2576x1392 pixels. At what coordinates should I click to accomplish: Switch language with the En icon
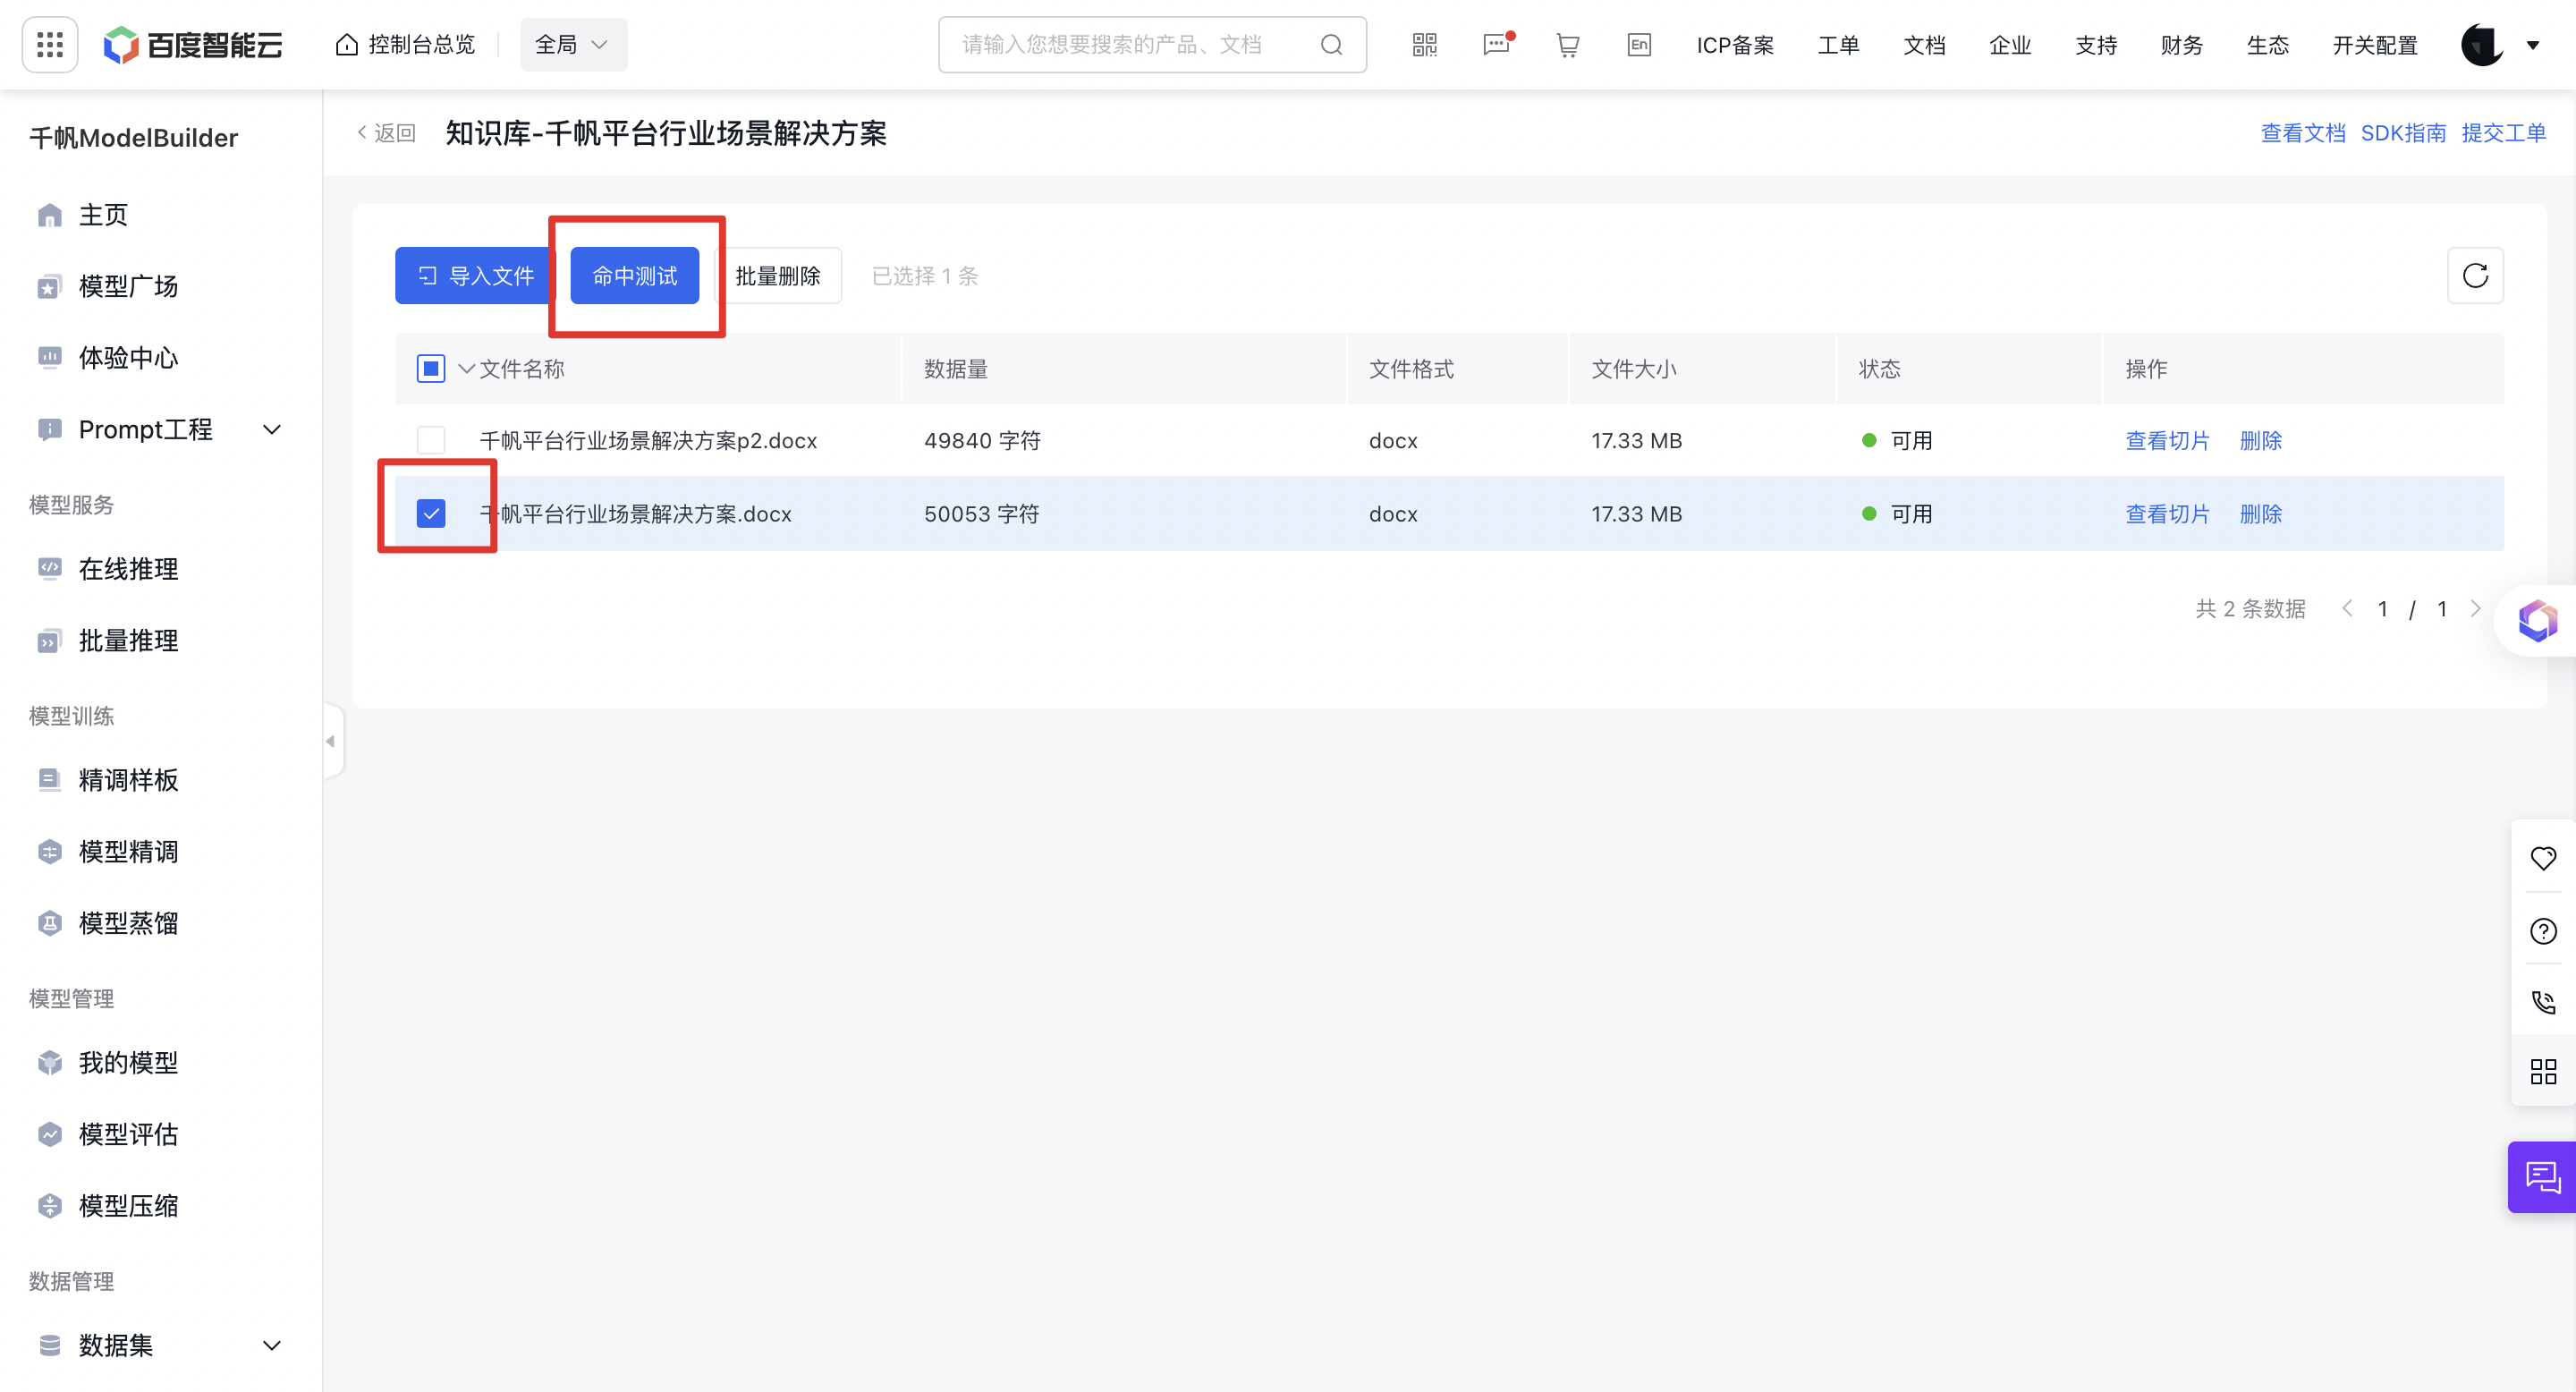pyautogui.click(x=1639, y=45)
